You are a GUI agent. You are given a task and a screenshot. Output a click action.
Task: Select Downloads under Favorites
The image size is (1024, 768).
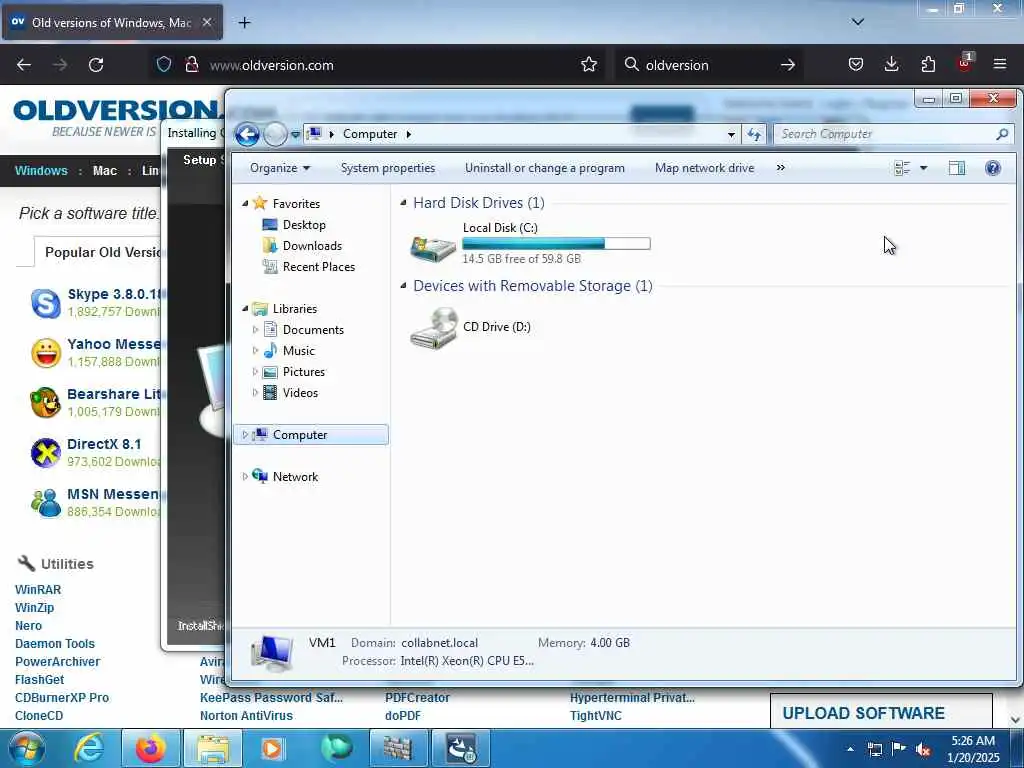tap(312, 246)
